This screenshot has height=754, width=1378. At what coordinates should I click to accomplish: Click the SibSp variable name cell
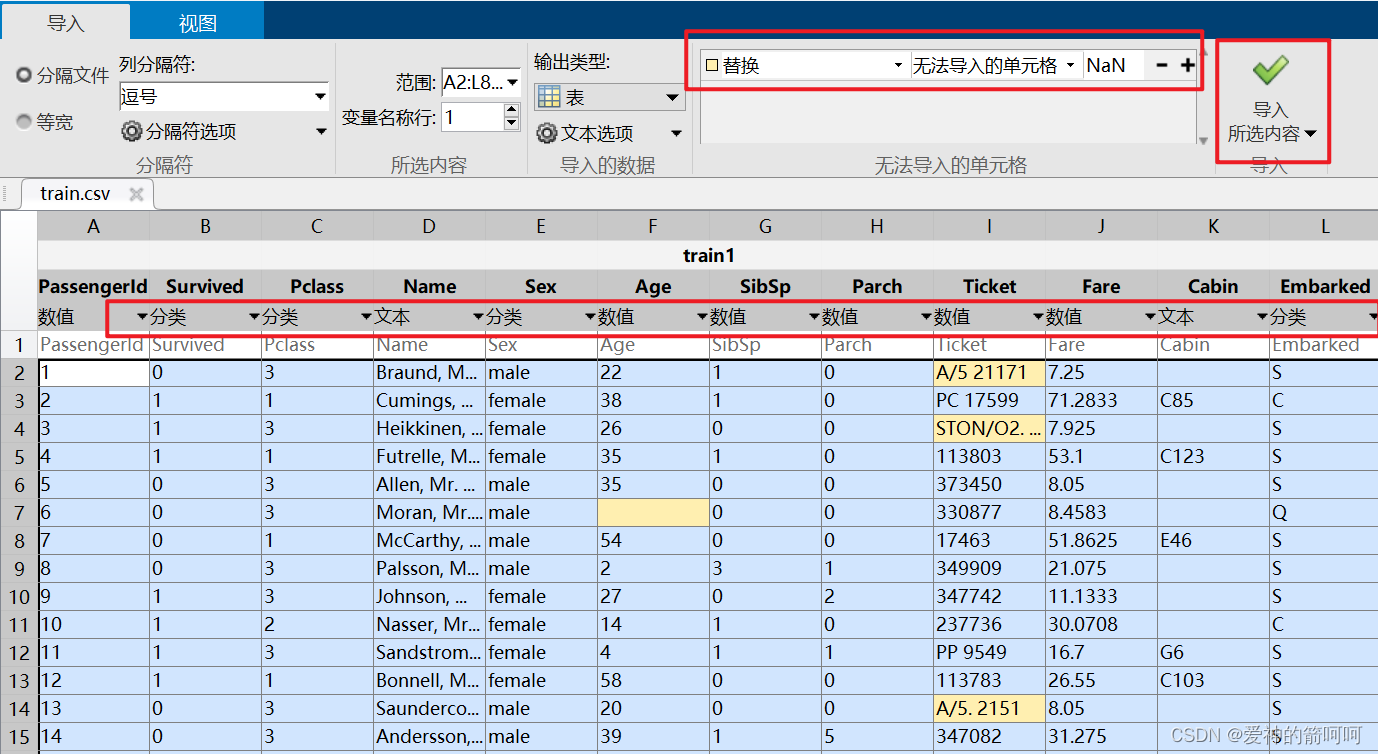click(765, 286)
